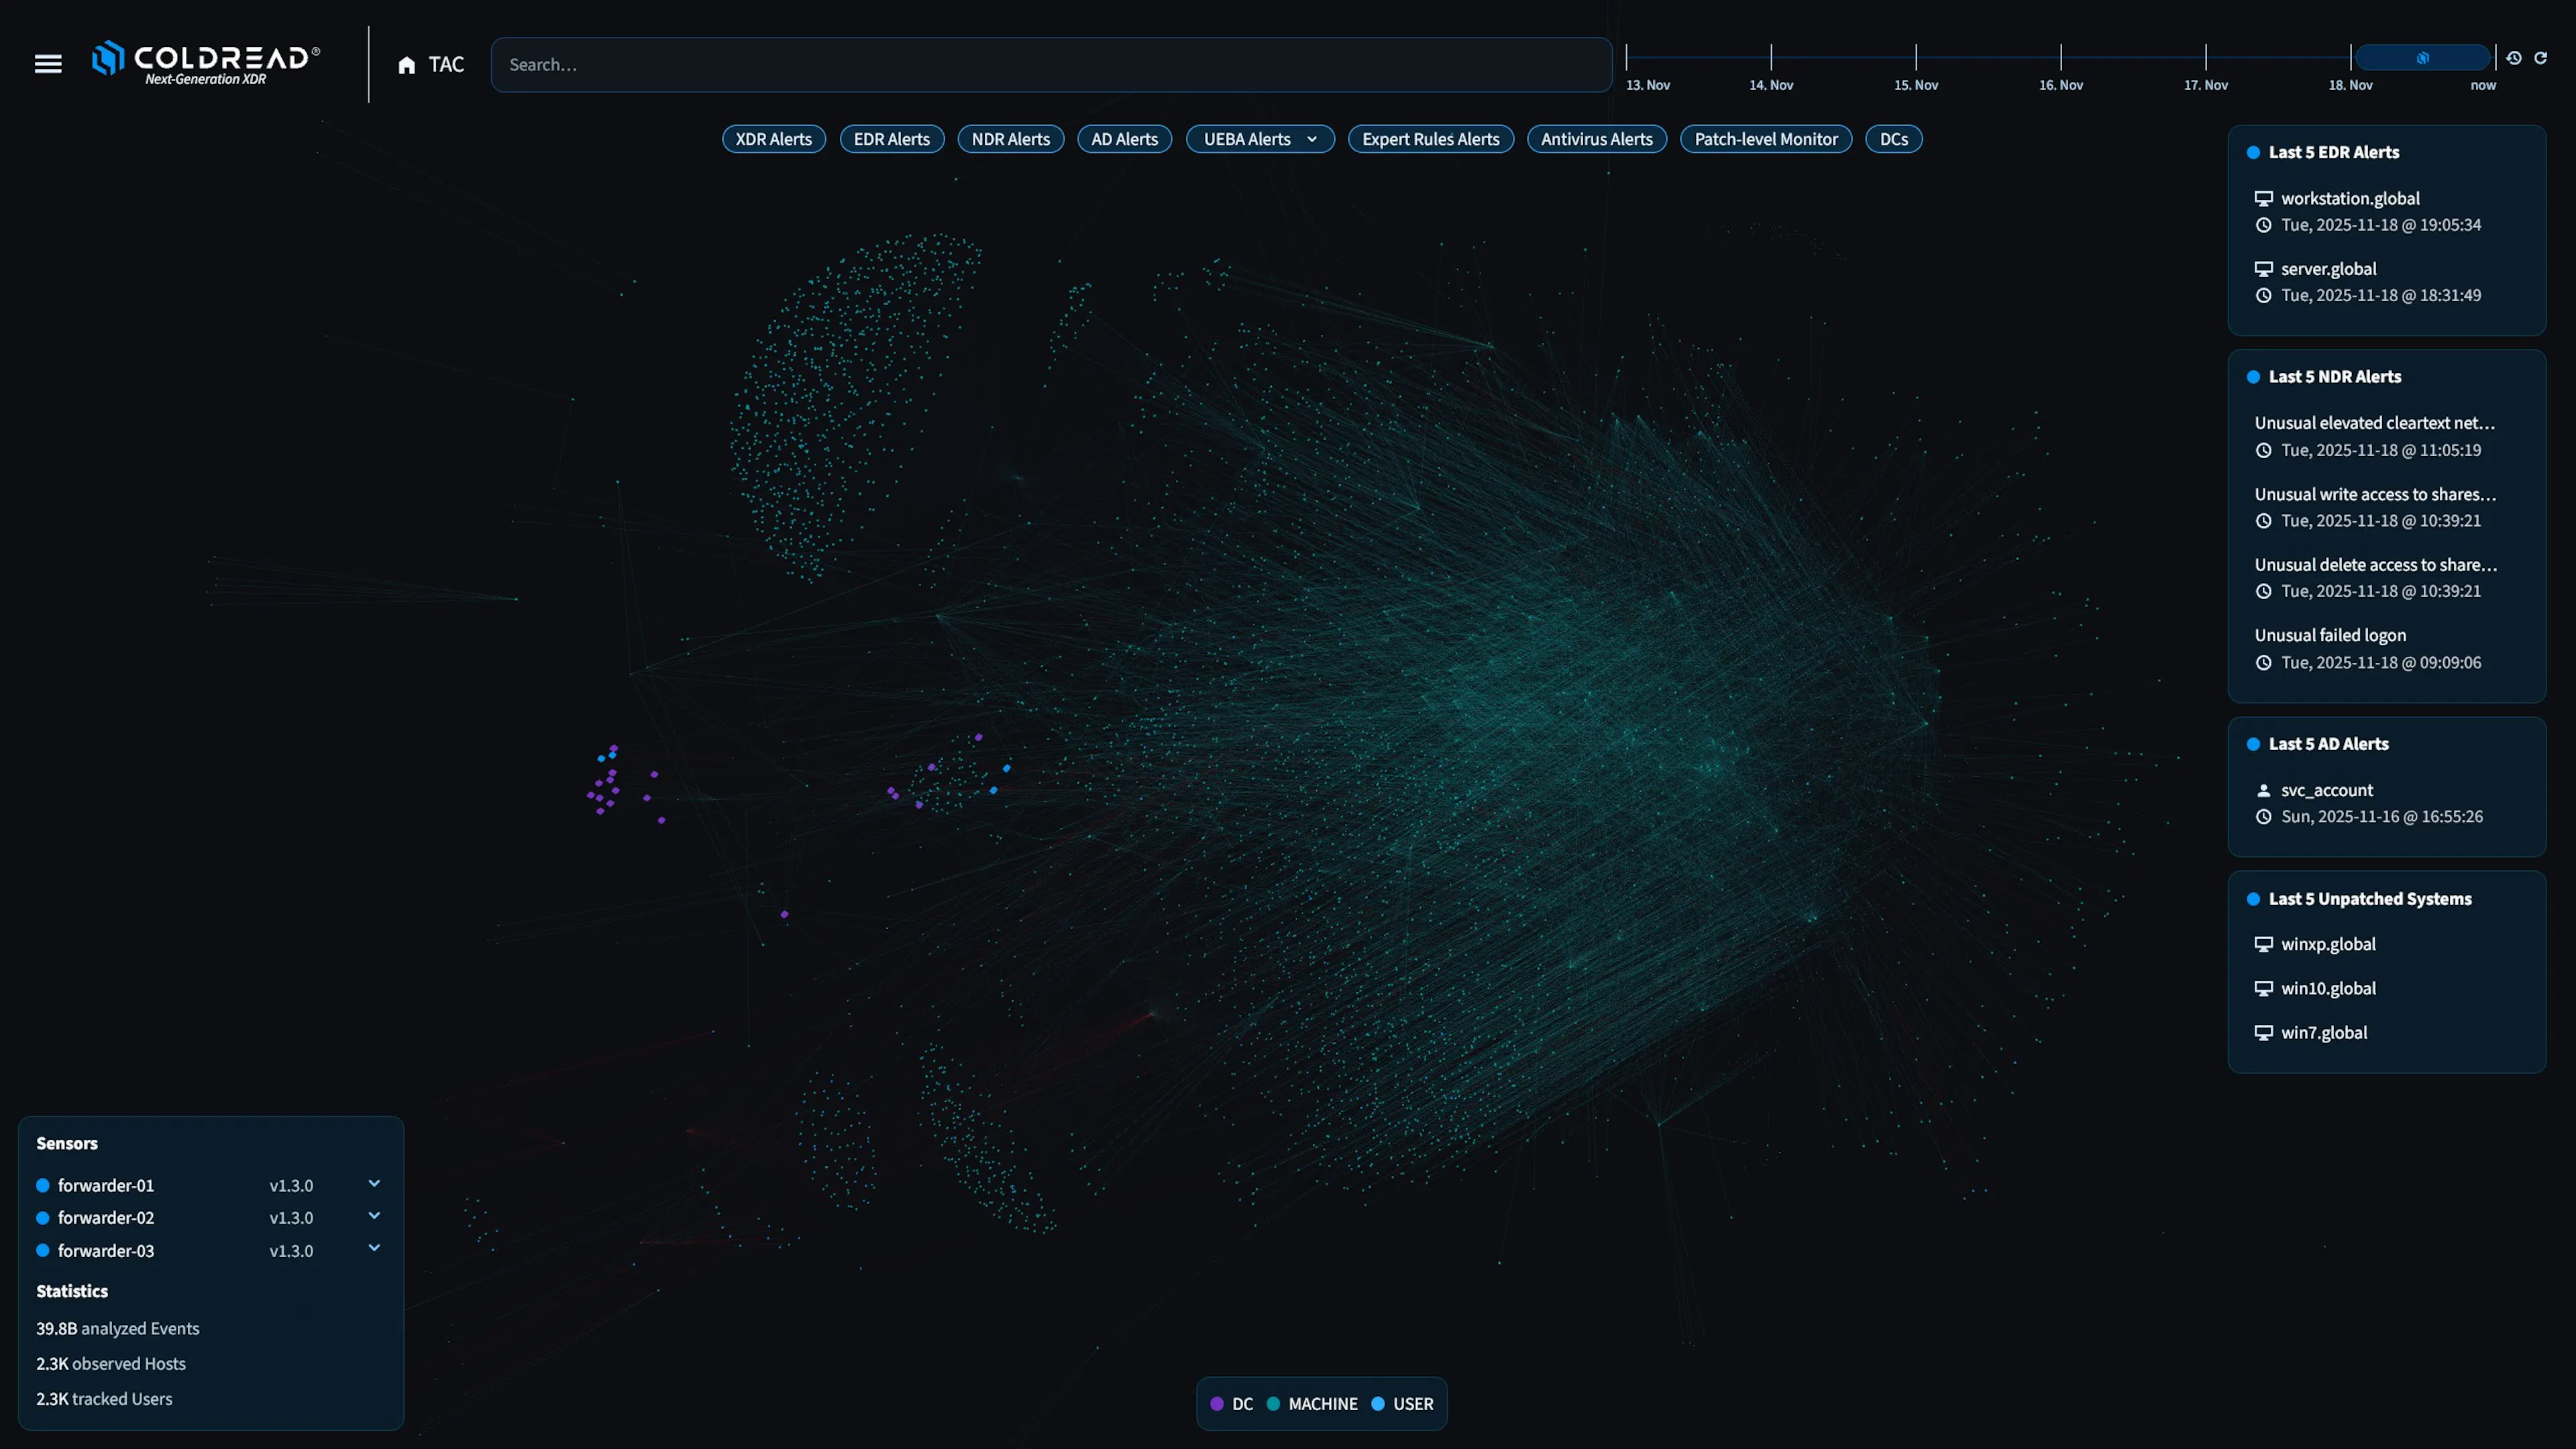Expand forwarder-02 sensor details
2576x1449 pixels.
click(x=374, y=1216)
